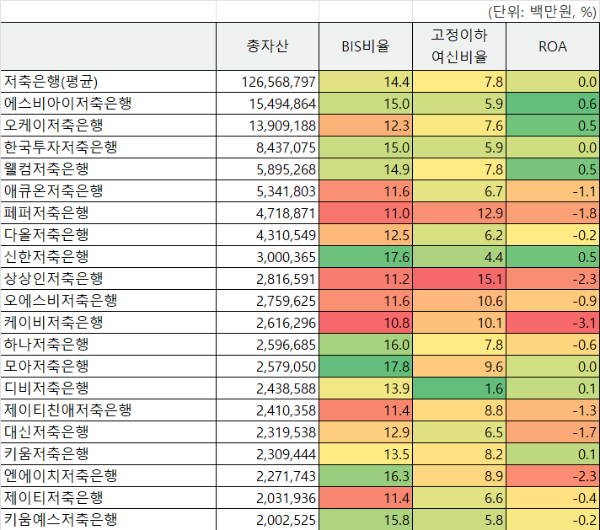Image resolution: width=600 pixels, height=530 pixels.
Task: Select total assets cell 4,310,549
Action: [x=267, y=234]
